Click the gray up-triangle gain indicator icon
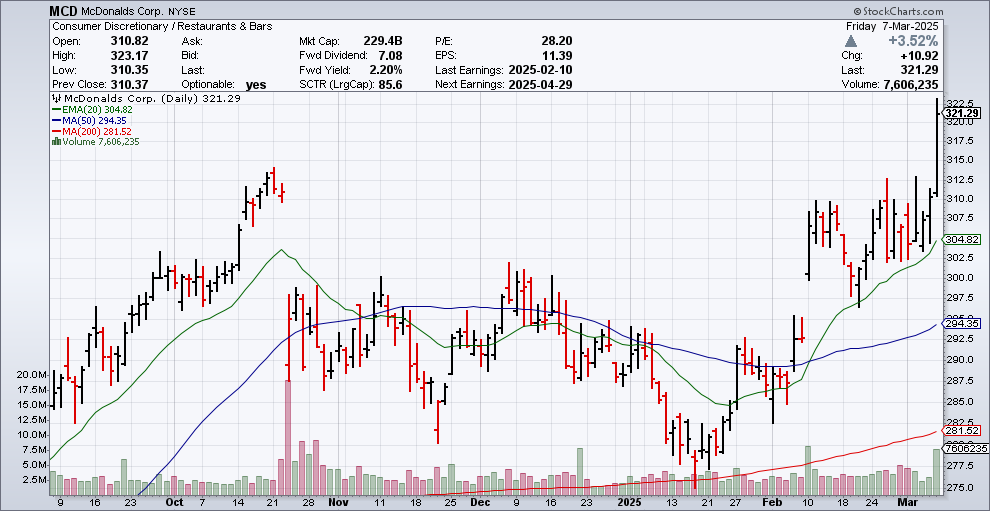This screenshot has height=511, width=990. tap(850, 41)
